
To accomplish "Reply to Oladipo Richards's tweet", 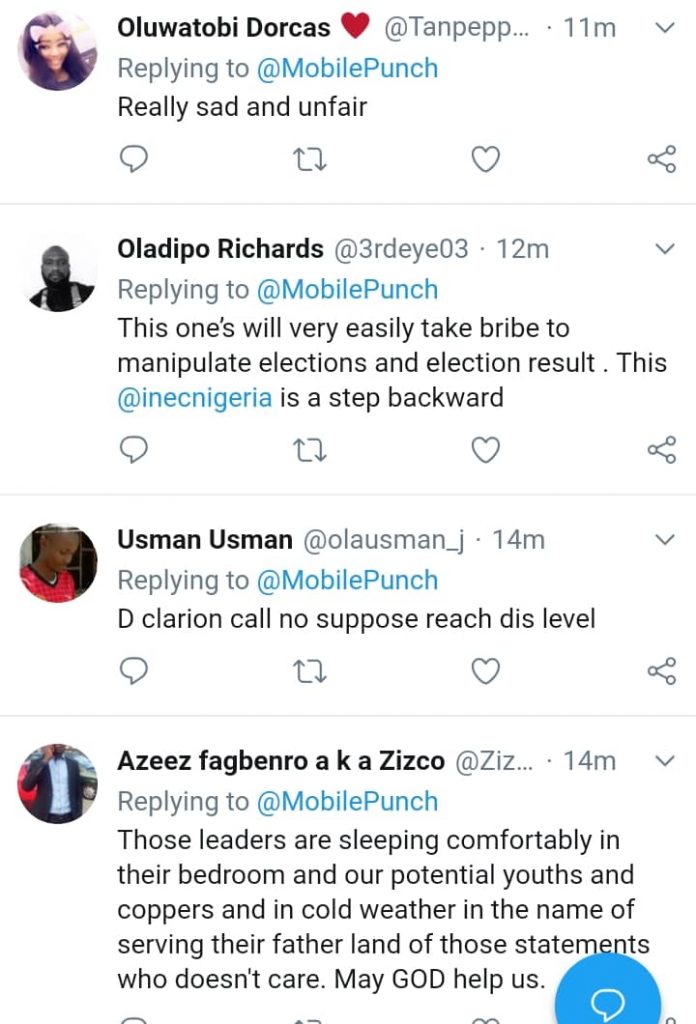I will click(x=133, y=451).
